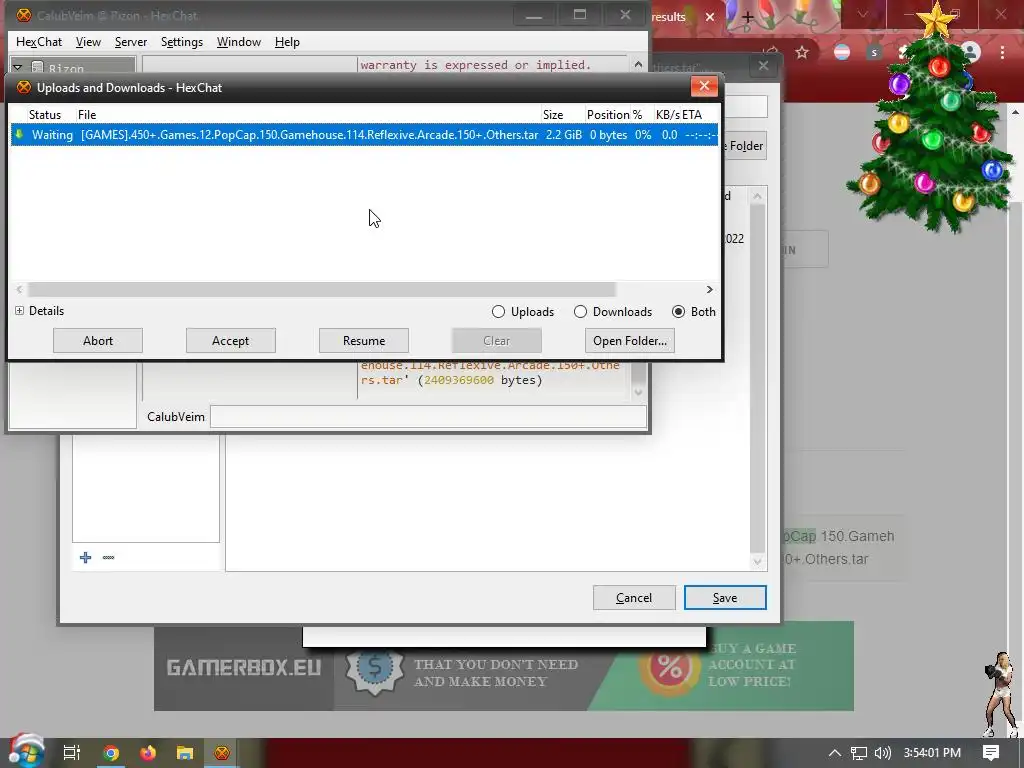Open the Settings menu
Viewport: 1024px width, 768px height.
coord(182,42)
